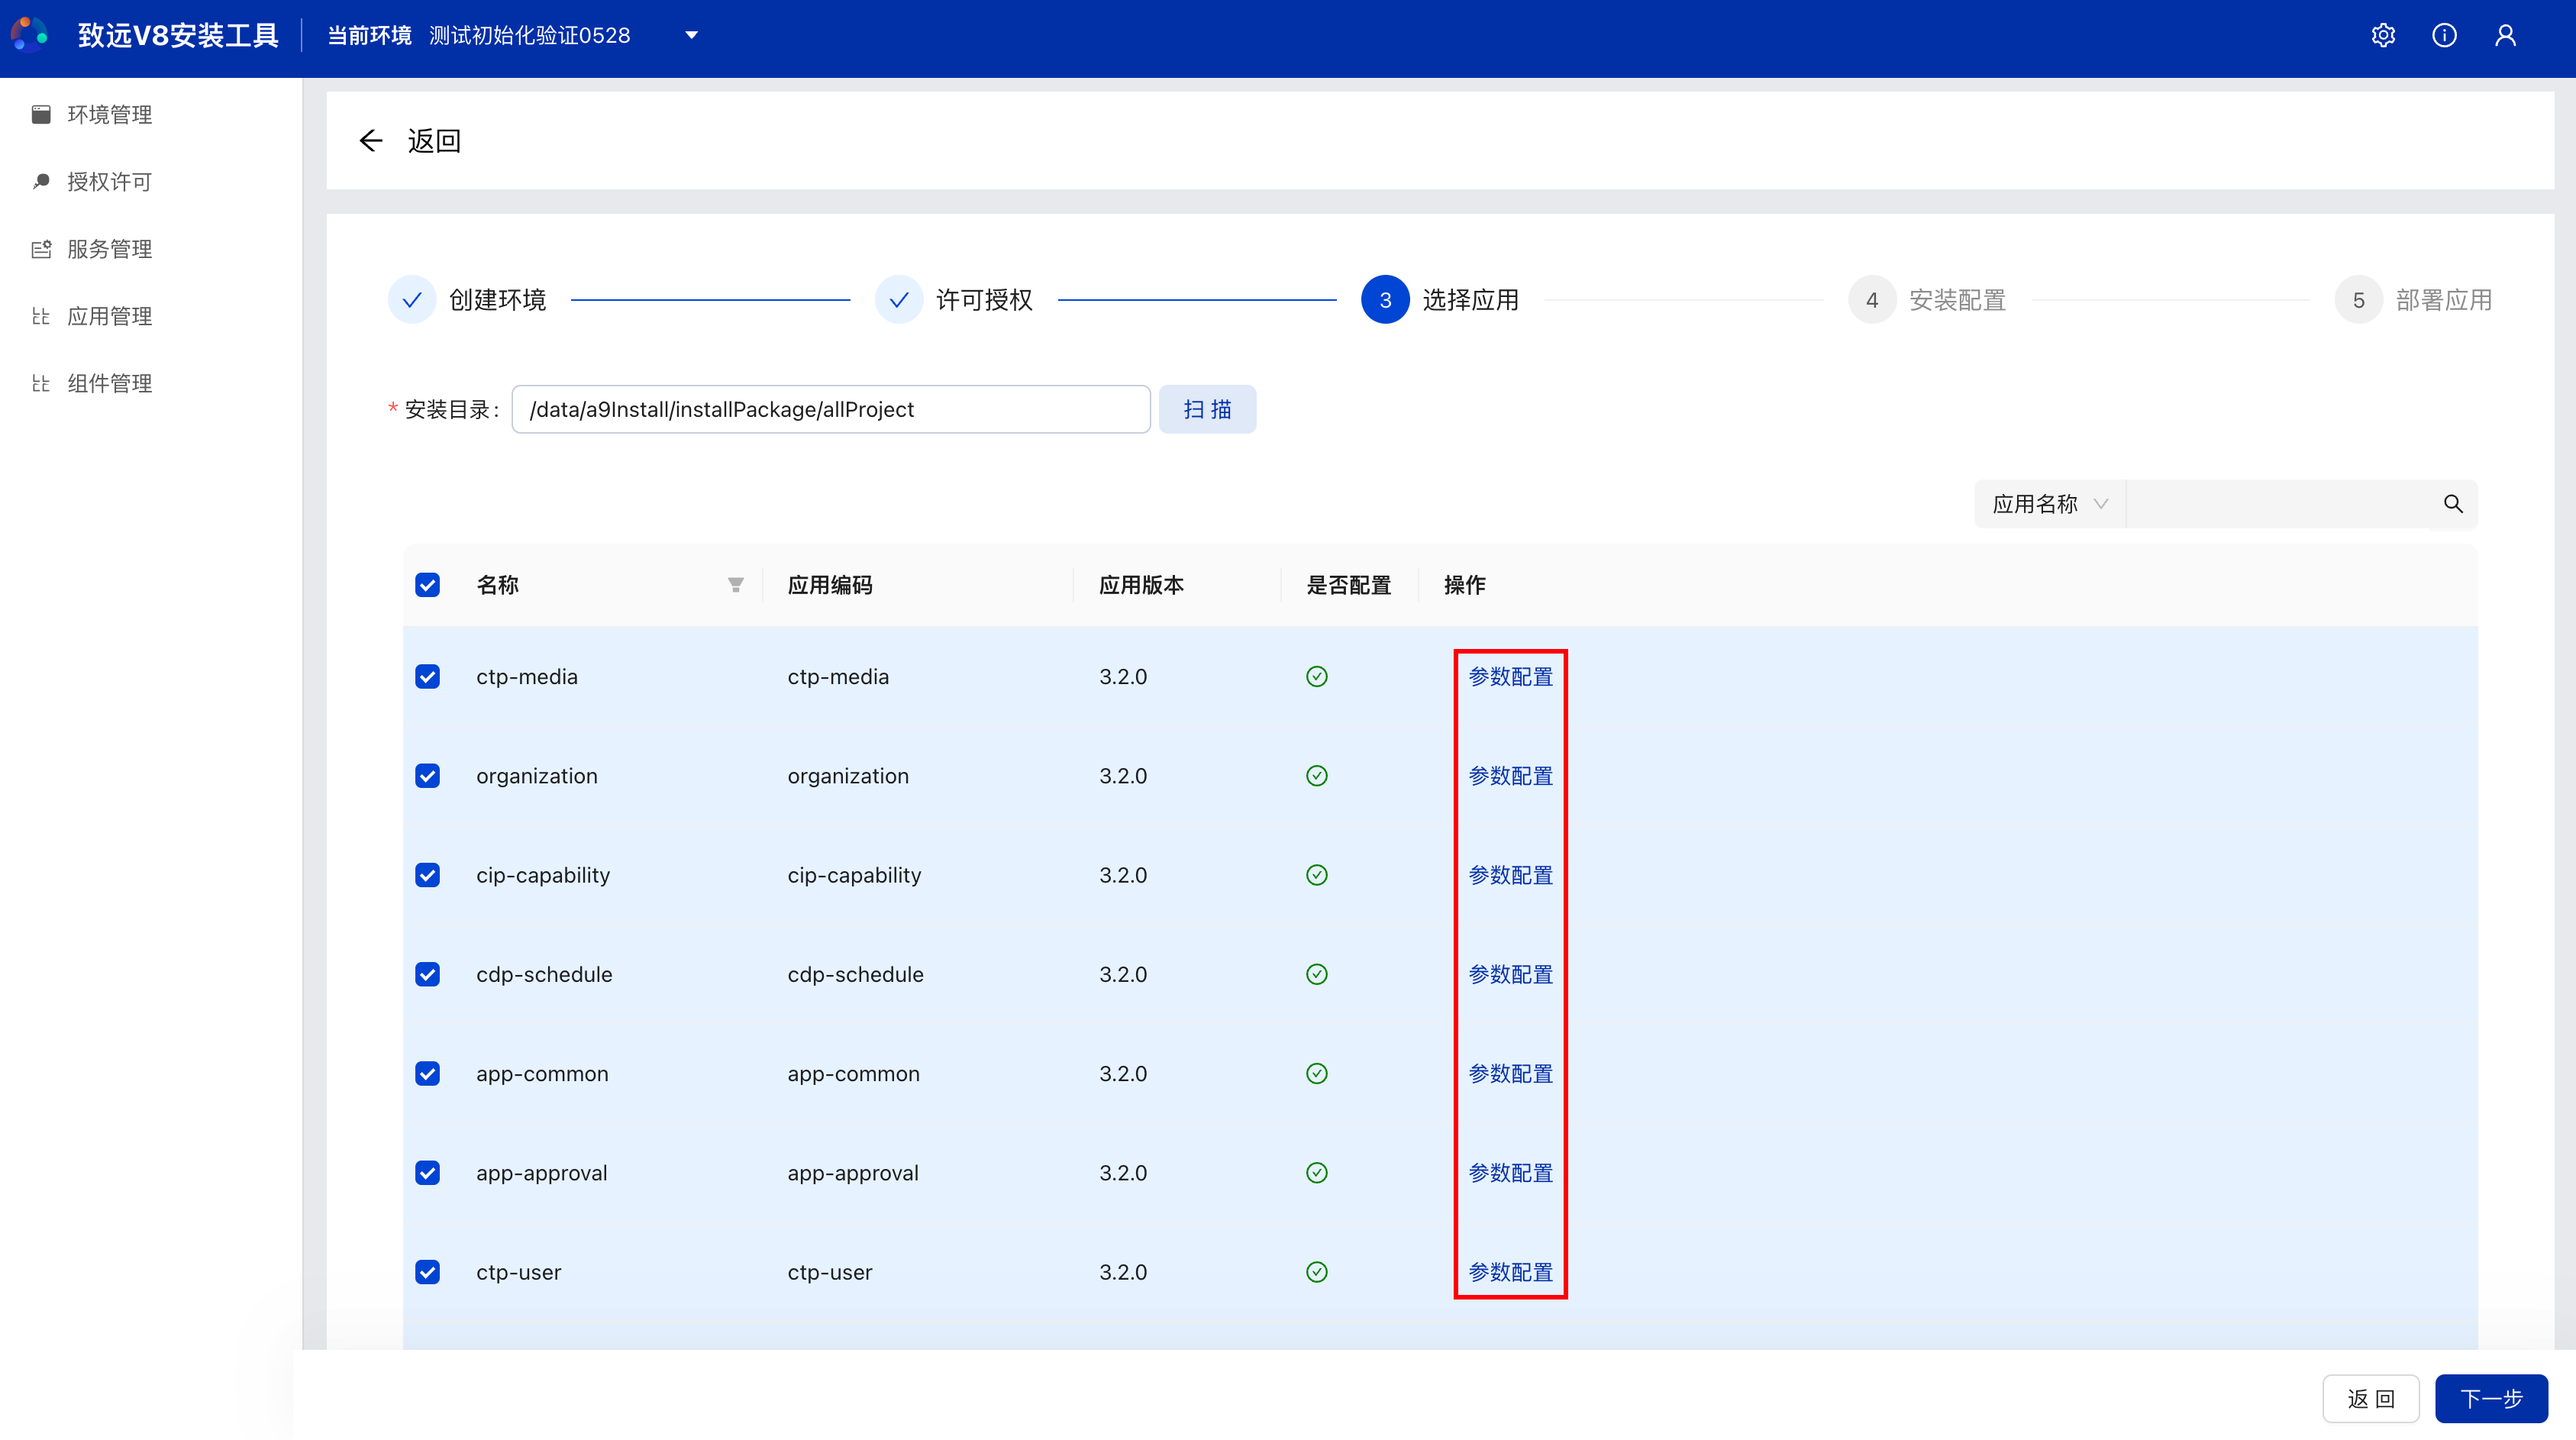This screenshot has height=1440, width=2576.
Task: Click configured status icon for app-common
Action: click(x=1317, y=1073)
